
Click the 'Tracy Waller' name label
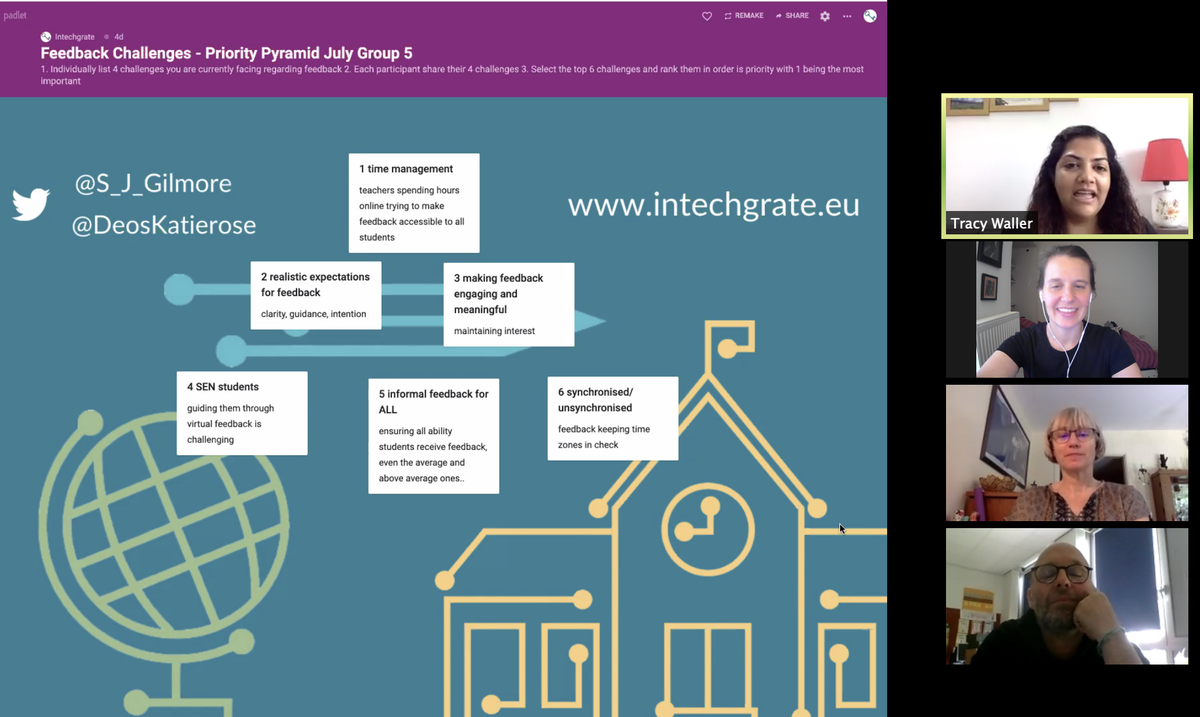tap(991, 224)
